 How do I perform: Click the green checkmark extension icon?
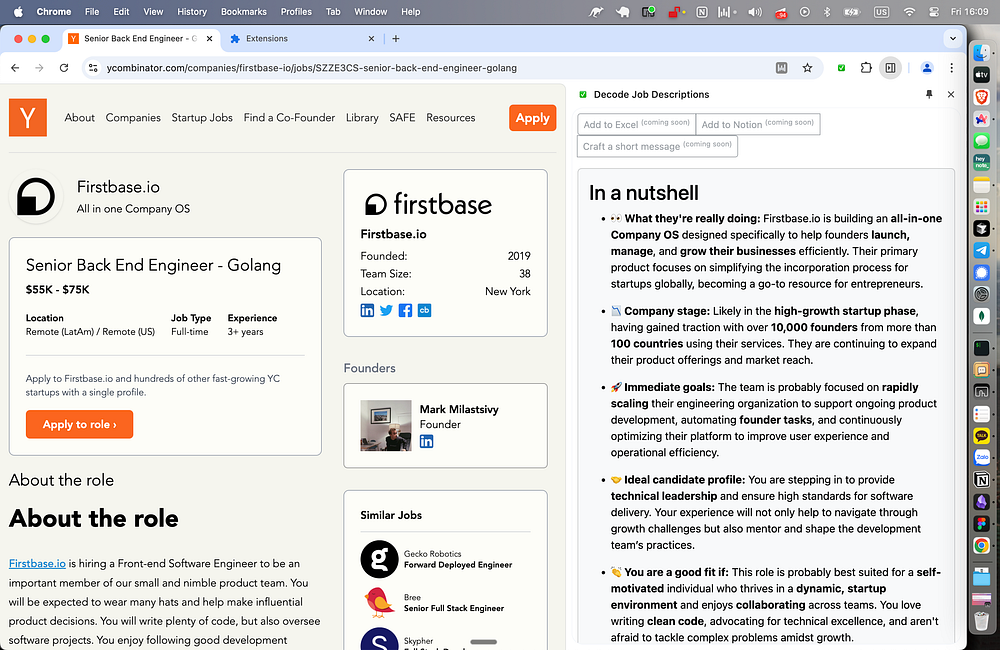click(x=841, y=68)
